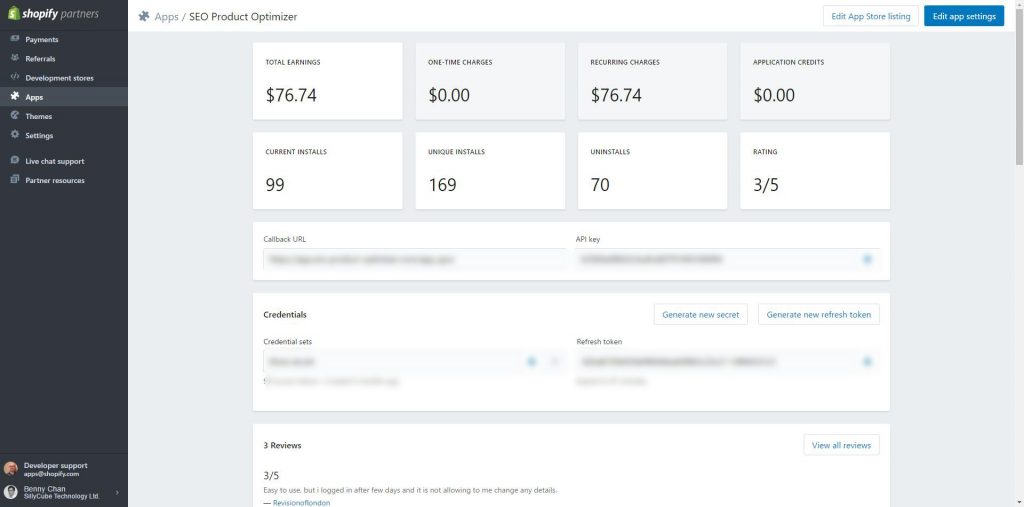Click the 3 Reviews heading
The image size is (1024, 507).
tap(282, 446)
